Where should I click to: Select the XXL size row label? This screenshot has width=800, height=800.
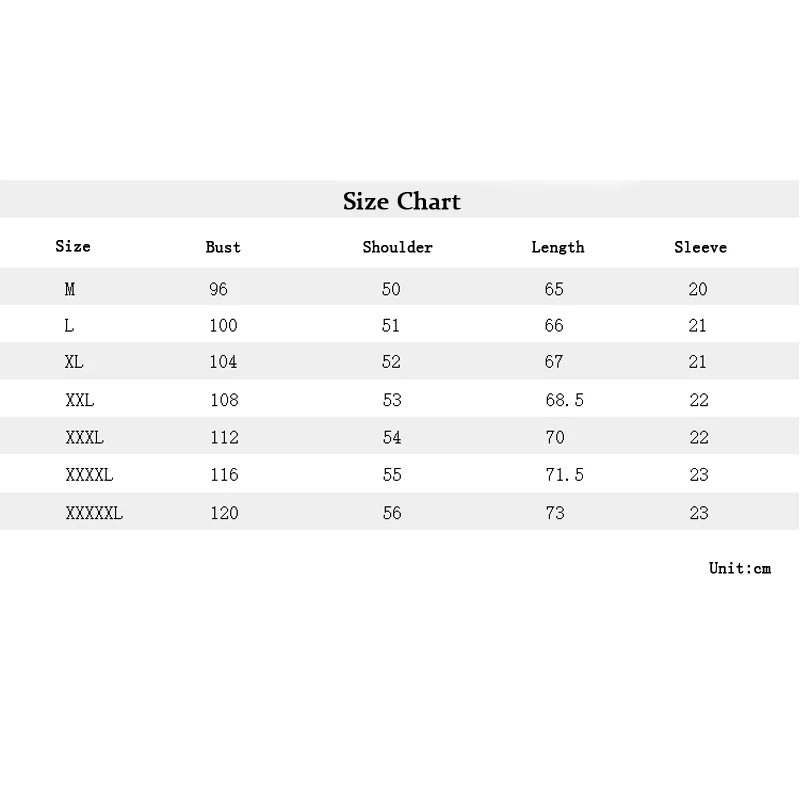79,400
